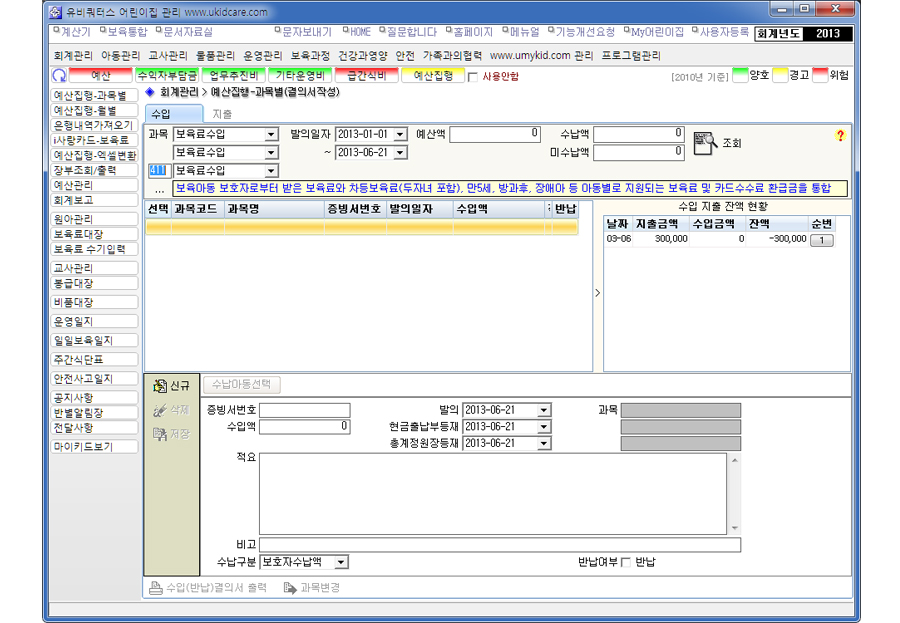
Task: Switch to the 지출 tab
Action: [x=222, y=114]
